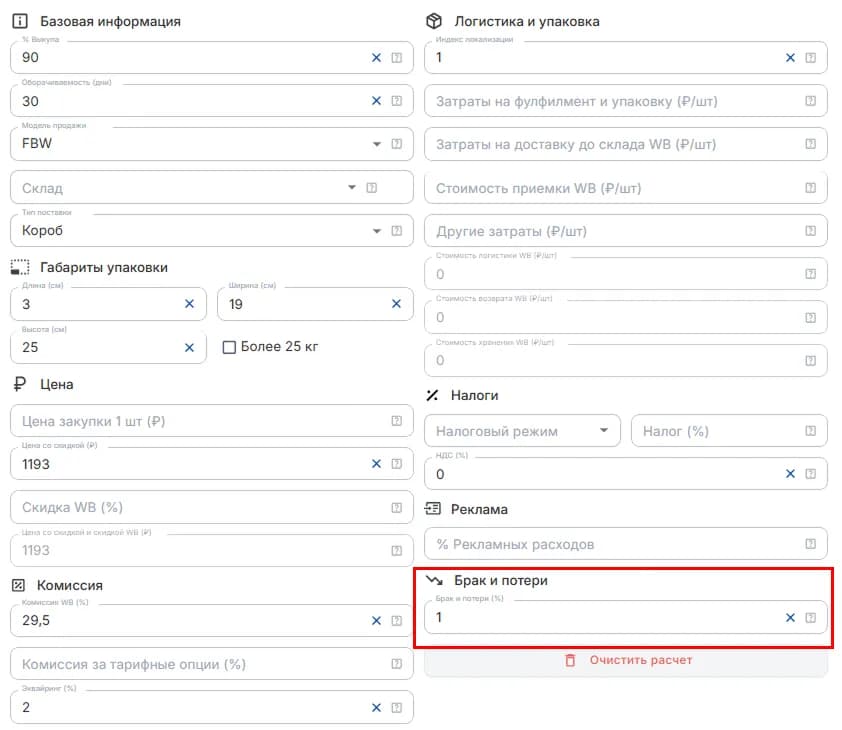Image resolution: width=842 pixels, height=730 pixels.
Task: Clear the Оборачиваемость field with X
Action: point(376,101)
